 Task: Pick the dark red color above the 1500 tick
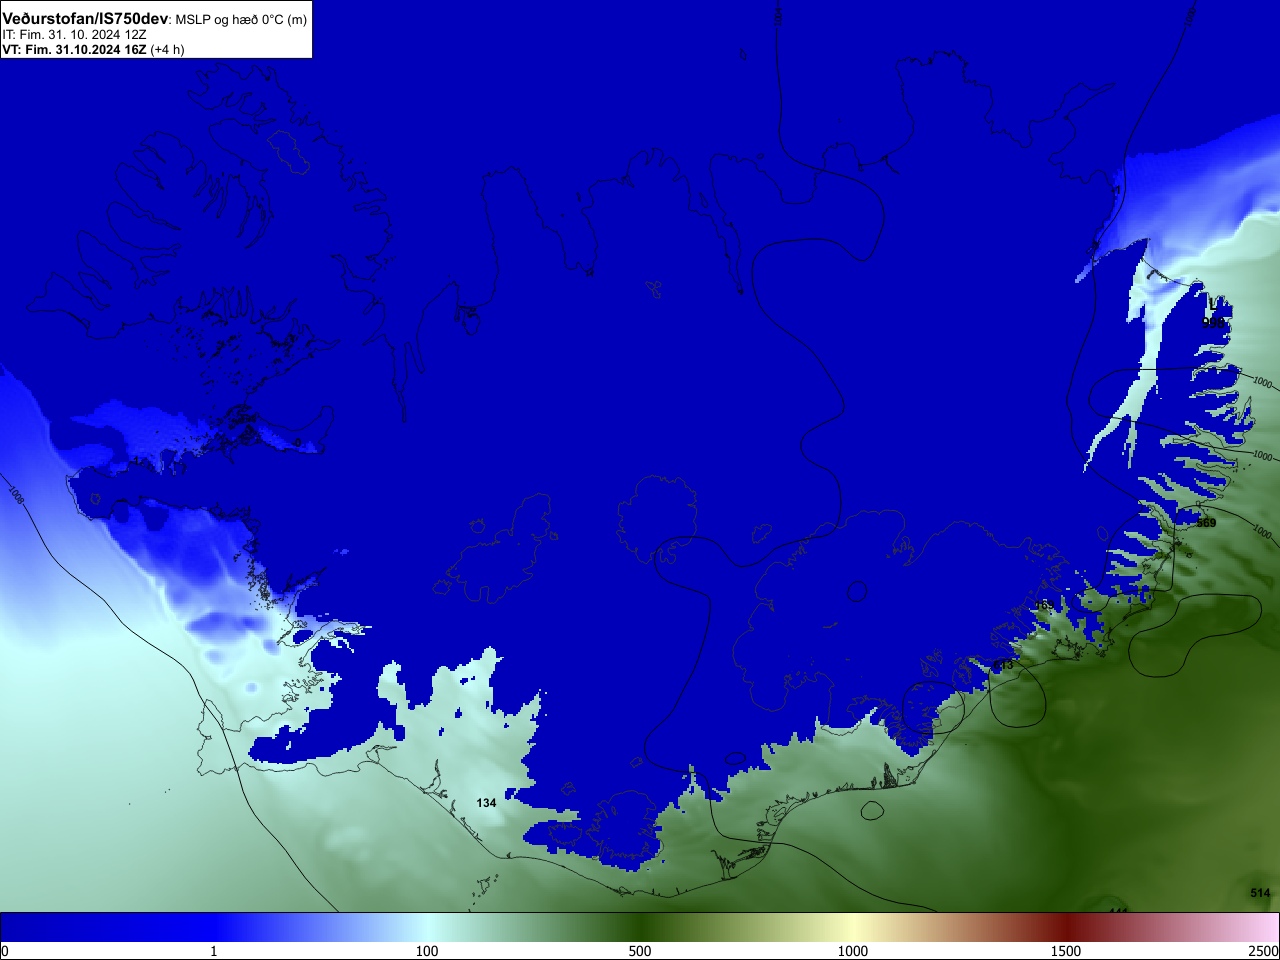1066,927
